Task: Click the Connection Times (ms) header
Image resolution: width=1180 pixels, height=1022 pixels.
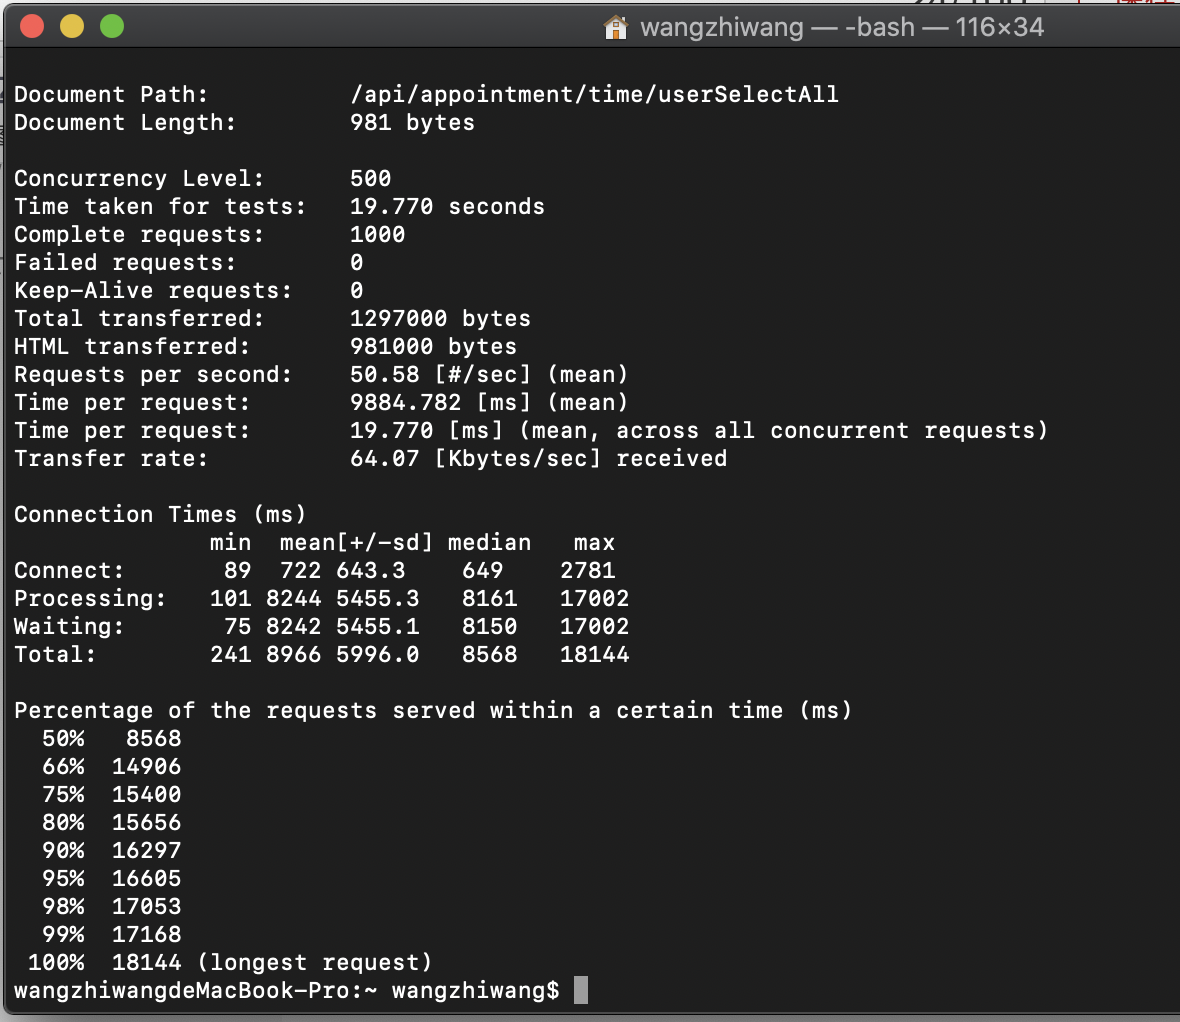Action: [x=160, y=514]
